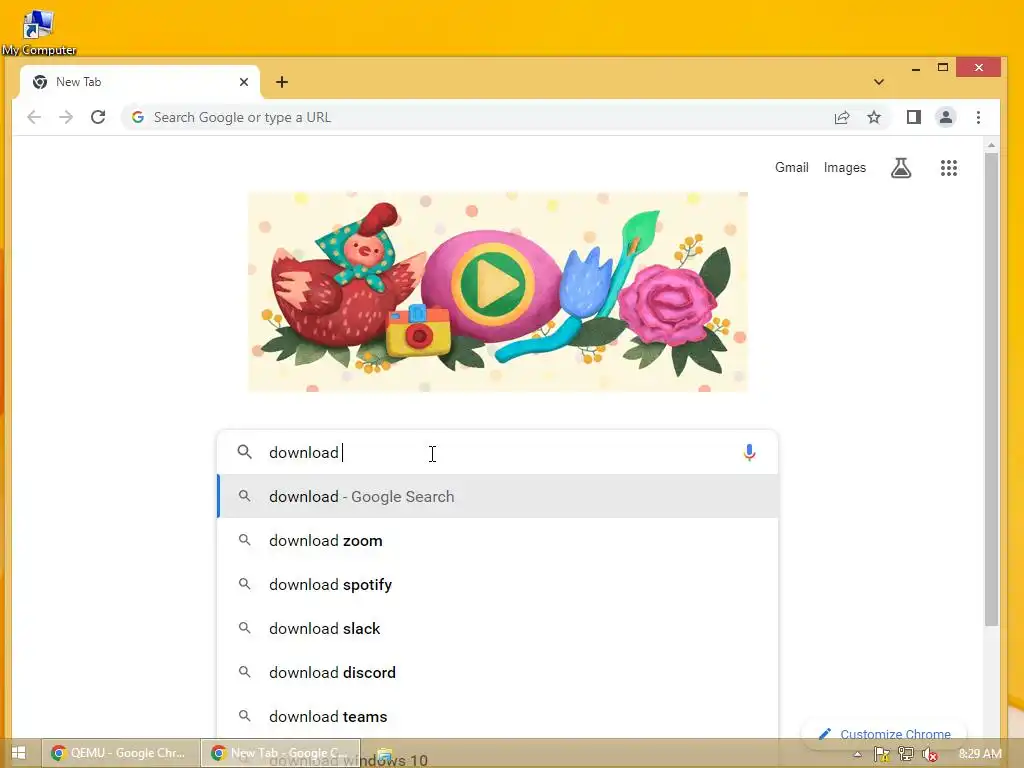This screenshot has height=768, width=1024.
Task: Click the network tray icon
Action: coord(905,754)
